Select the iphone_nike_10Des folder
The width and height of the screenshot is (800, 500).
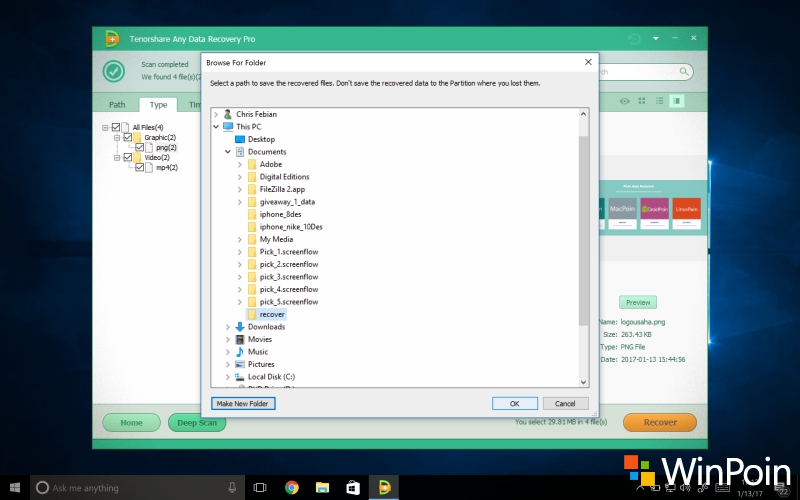(x=291, y=227)
